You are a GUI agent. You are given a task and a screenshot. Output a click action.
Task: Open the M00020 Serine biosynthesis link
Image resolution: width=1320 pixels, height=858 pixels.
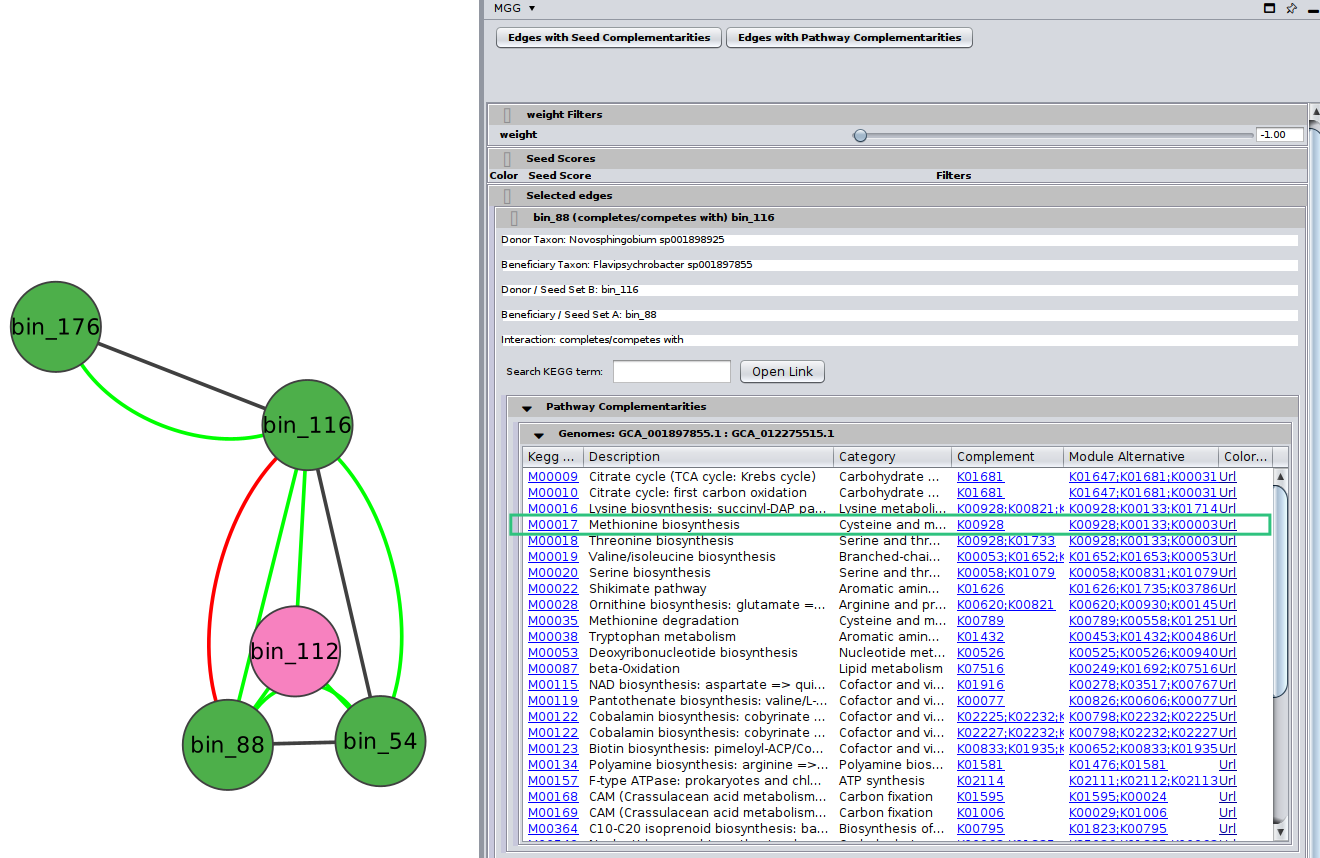click(553, 573)
